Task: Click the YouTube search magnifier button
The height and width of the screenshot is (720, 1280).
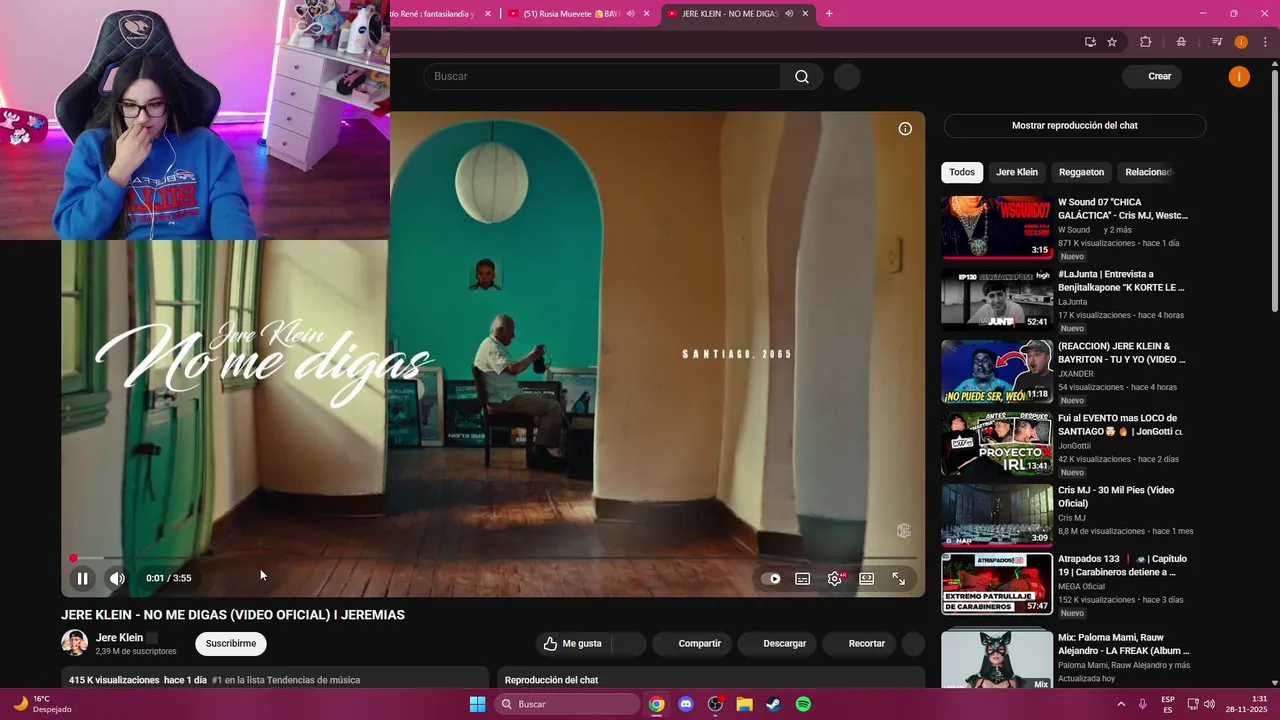Action: point(802,77)
